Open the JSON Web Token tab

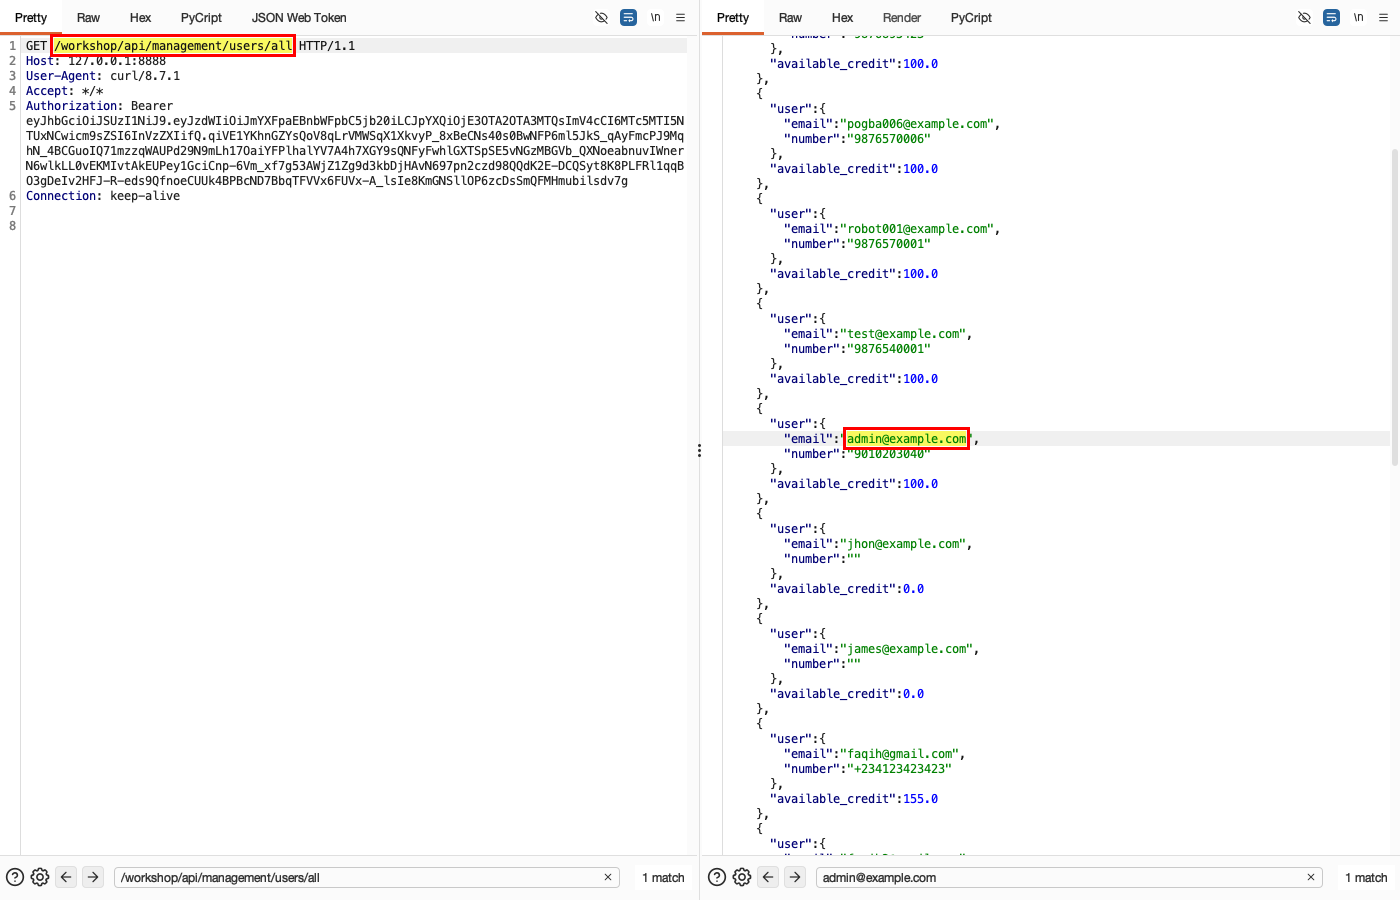click(x=299, y=18)
